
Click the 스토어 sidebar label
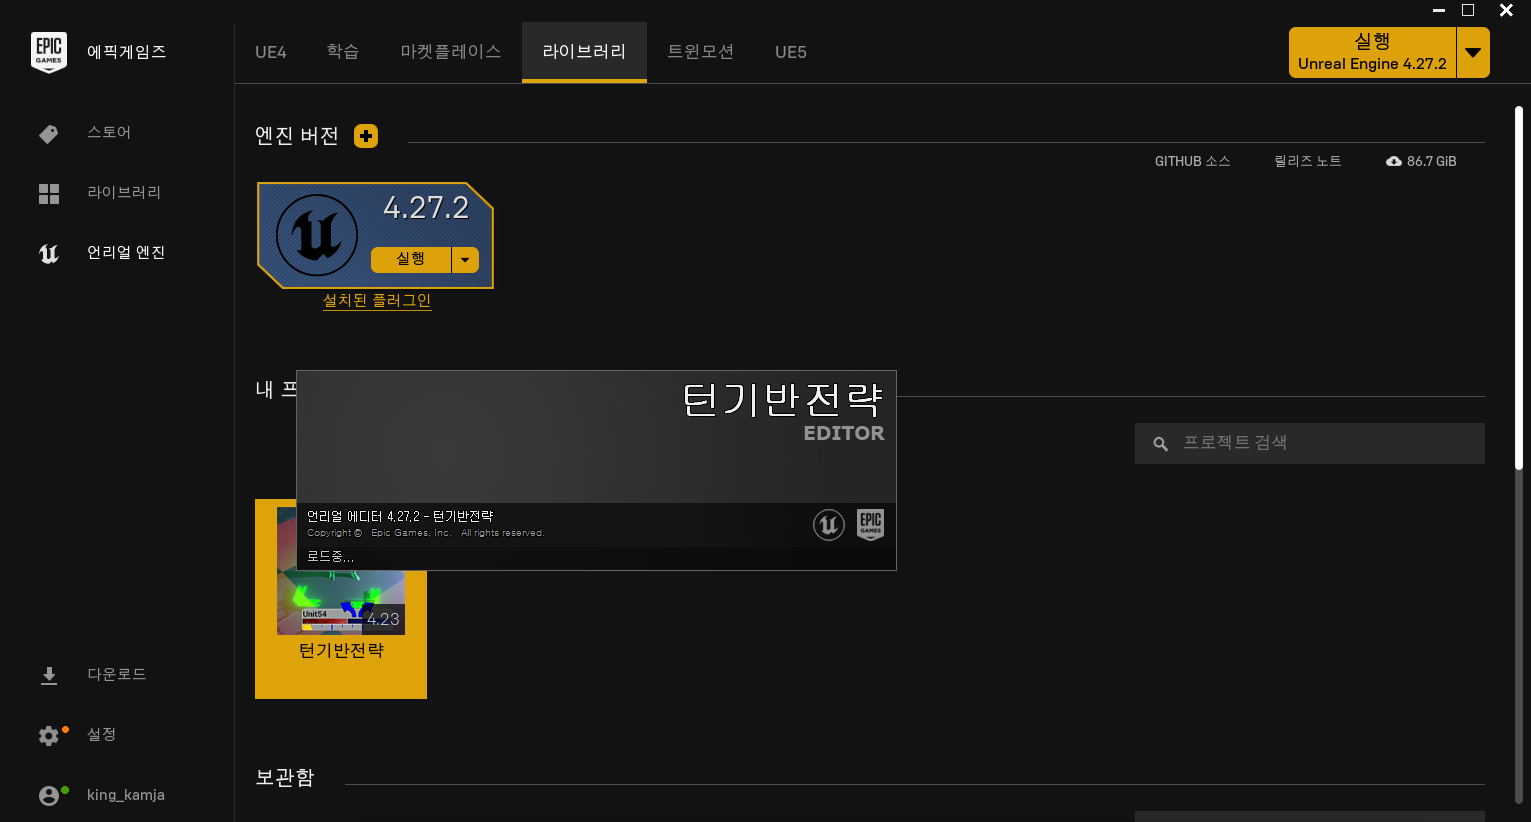click(109, 133)
